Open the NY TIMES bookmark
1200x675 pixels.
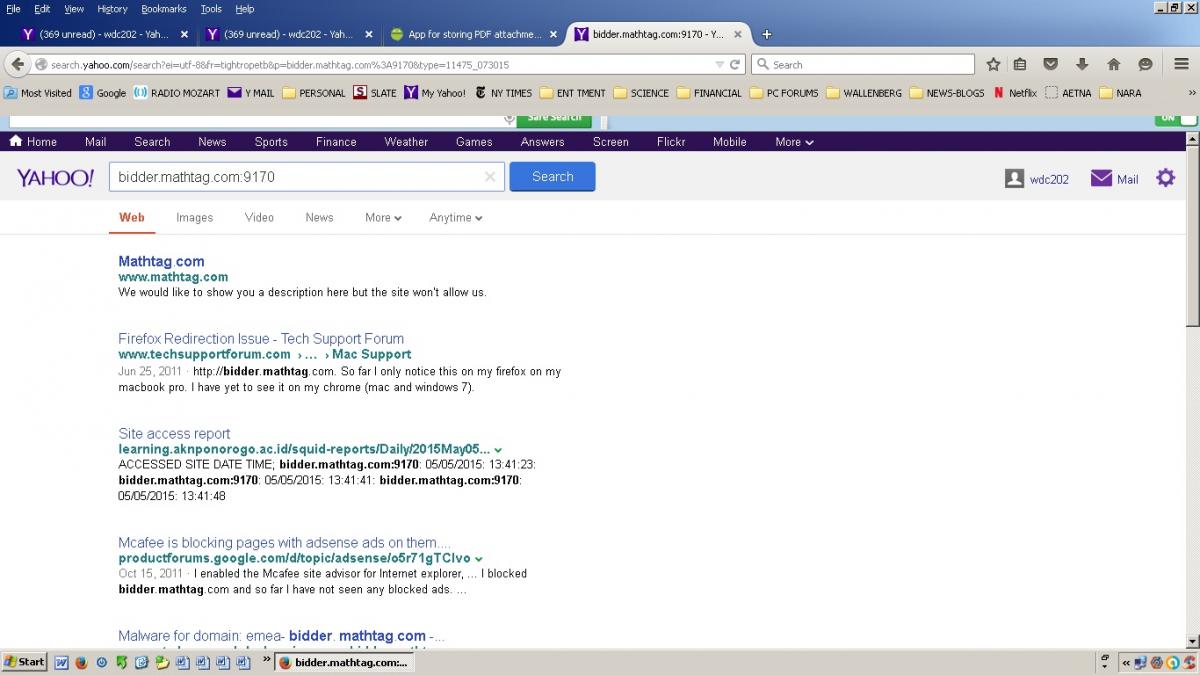(503, 93)
